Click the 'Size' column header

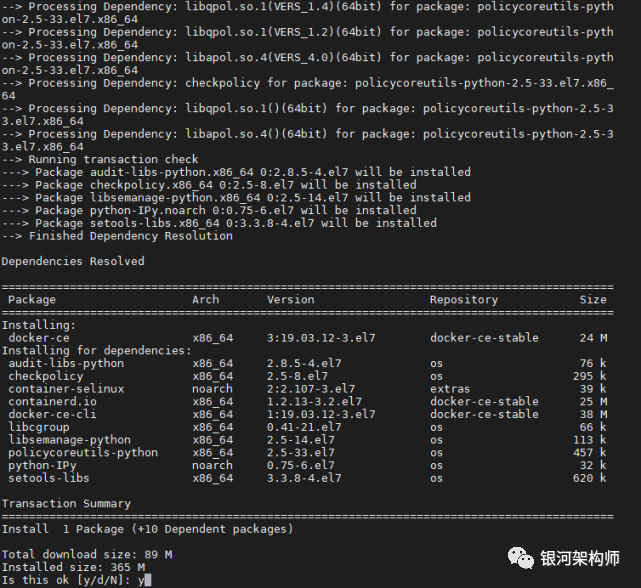[x=593, y=299]
